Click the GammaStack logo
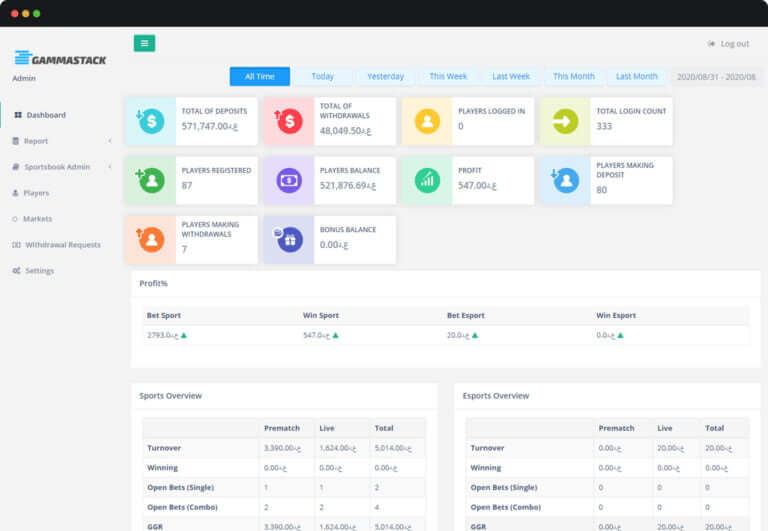The image size is (768, 531). pyautogui.click(x=60, y=58)
